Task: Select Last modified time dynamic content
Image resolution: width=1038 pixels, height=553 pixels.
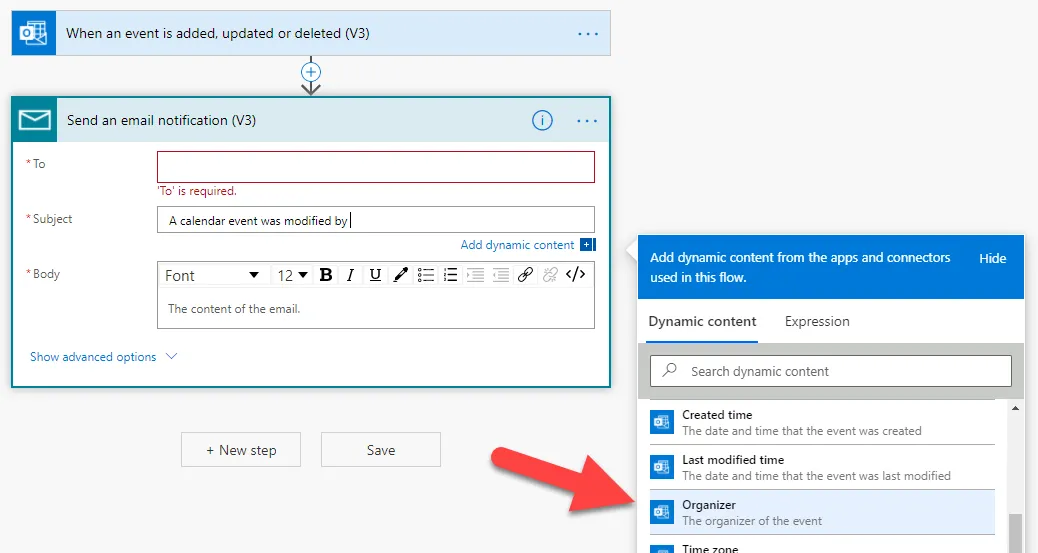Action: [822, 467]
